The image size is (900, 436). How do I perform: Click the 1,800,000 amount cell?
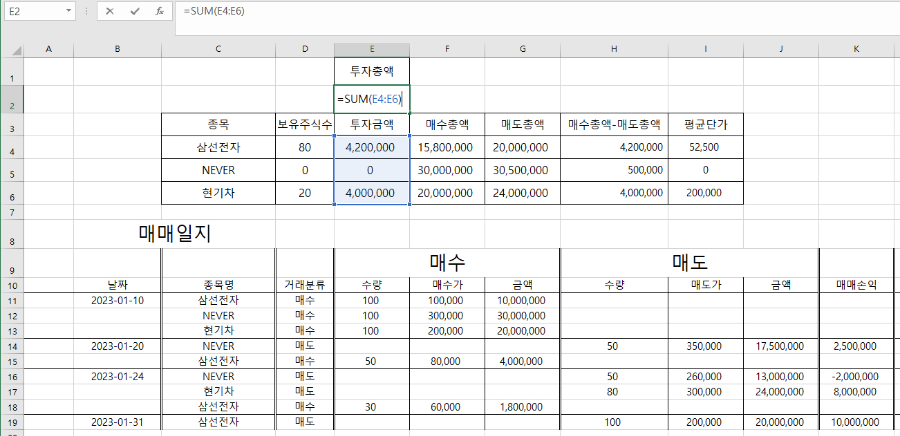pos(522,407)
